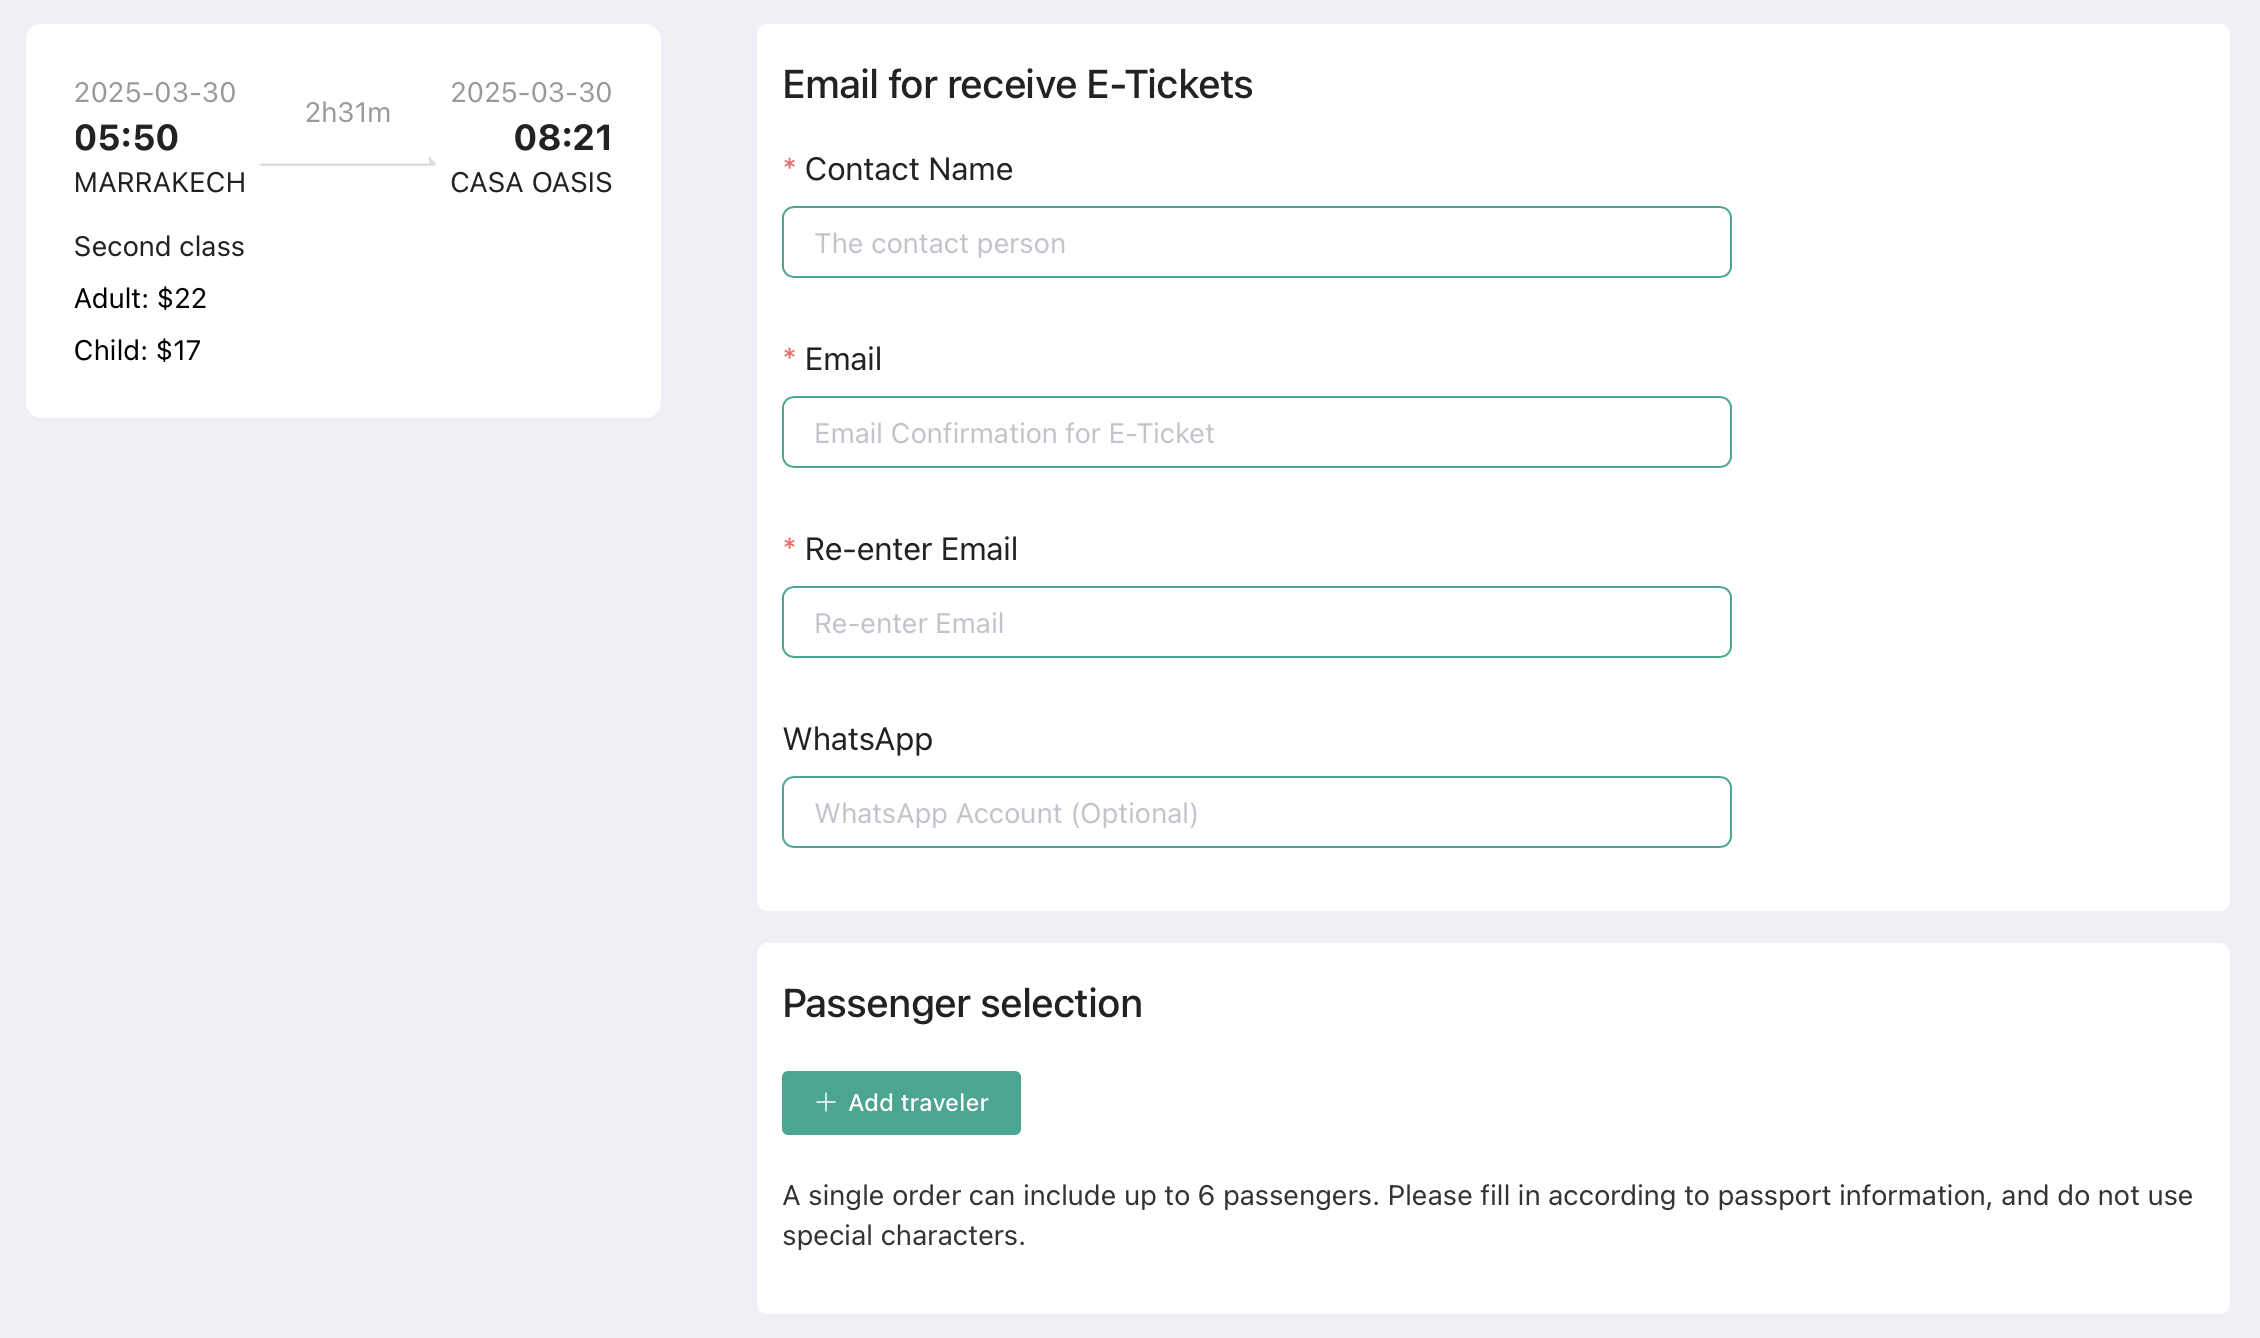Click the Passenger selection heading
2260x1338 pixels.
point(962,1003)
